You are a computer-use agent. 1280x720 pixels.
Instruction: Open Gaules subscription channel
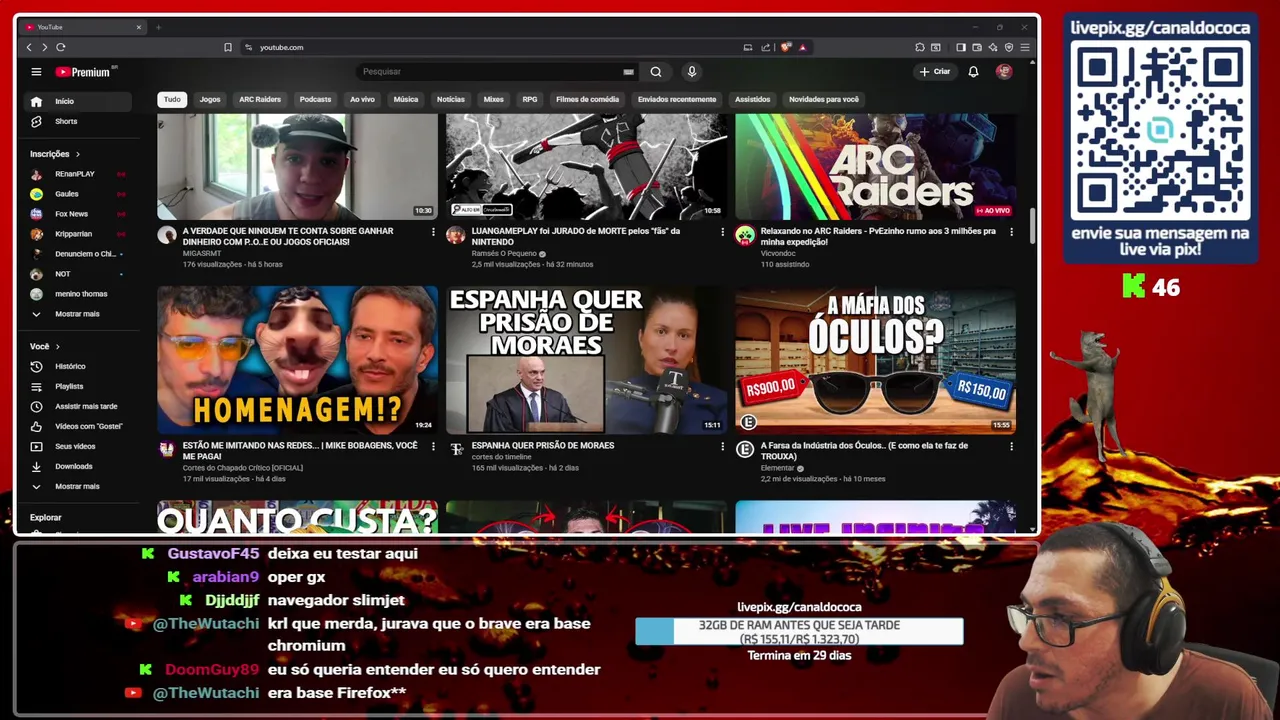(x=77, y=194)
